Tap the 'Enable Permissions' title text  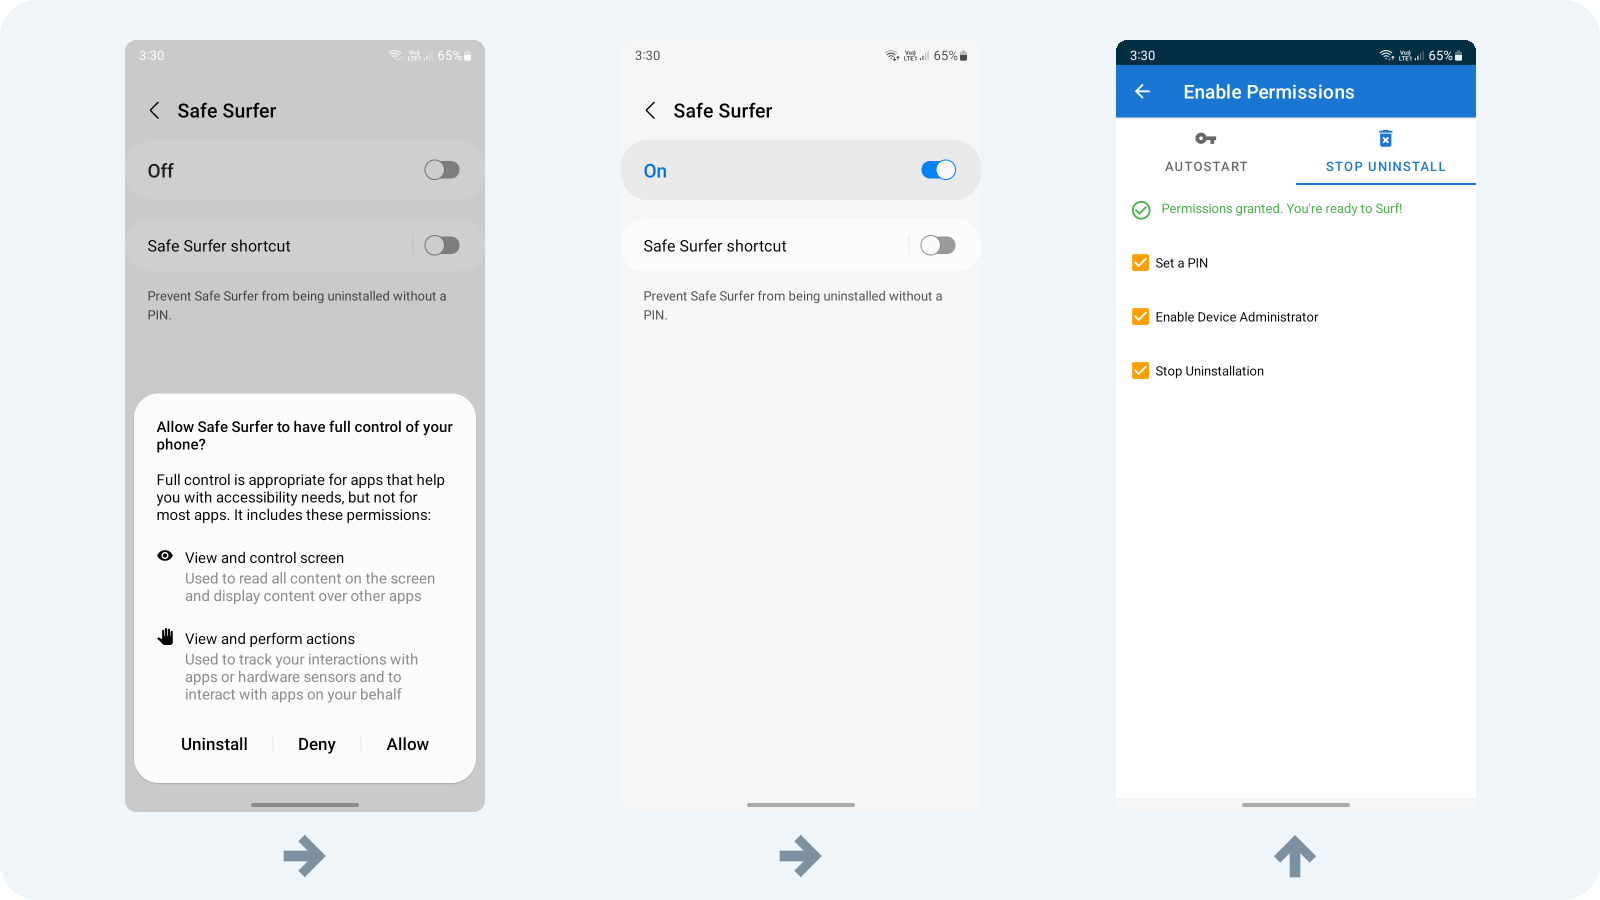(1269, 92)
